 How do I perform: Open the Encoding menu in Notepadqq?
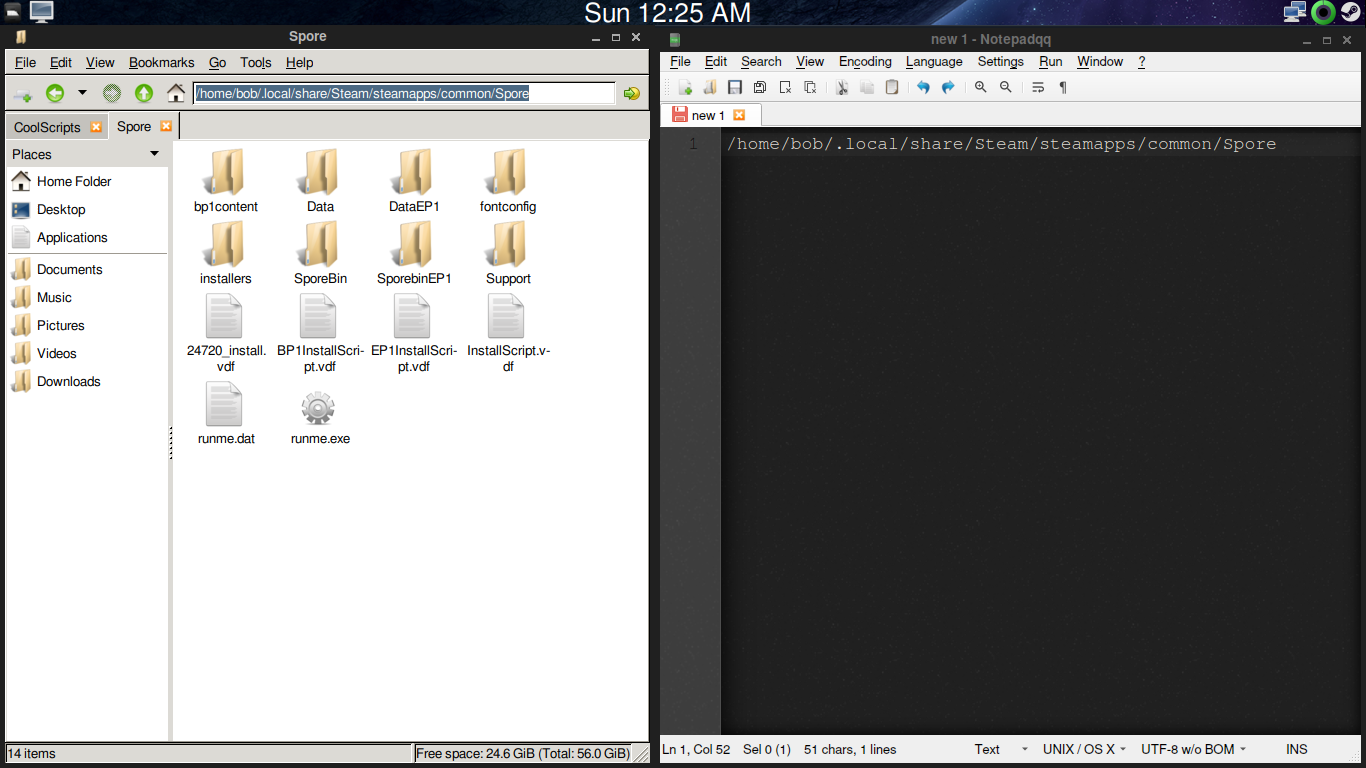(x=865, y=61)
